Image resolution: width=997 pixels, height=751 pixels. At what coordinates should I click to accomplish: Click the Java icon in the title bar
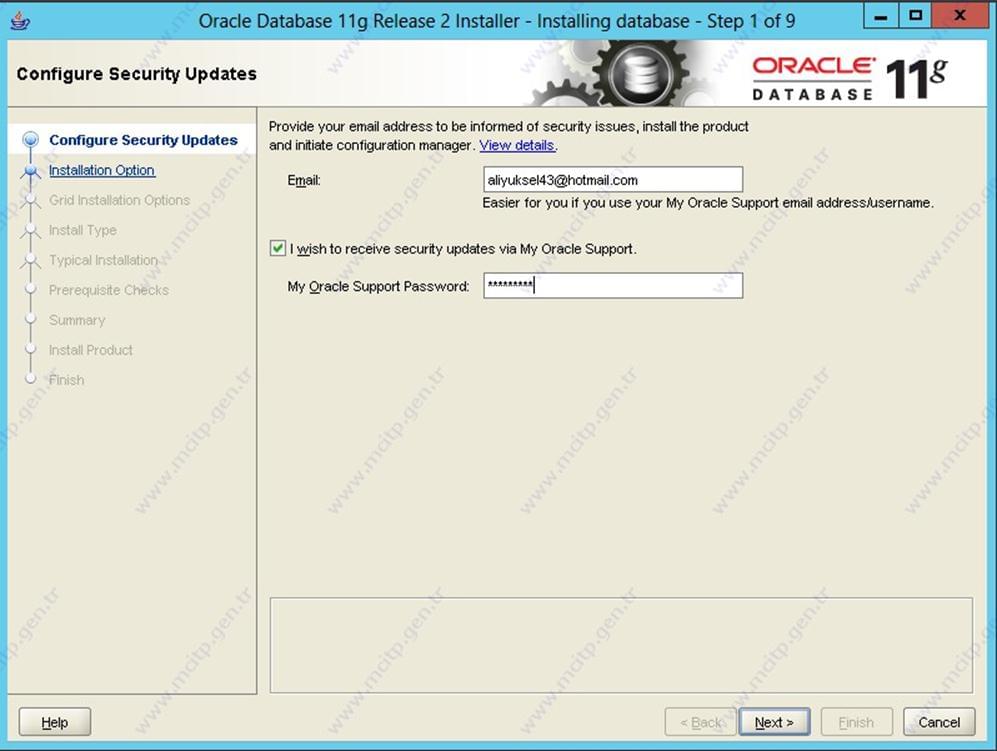[20, 20]
